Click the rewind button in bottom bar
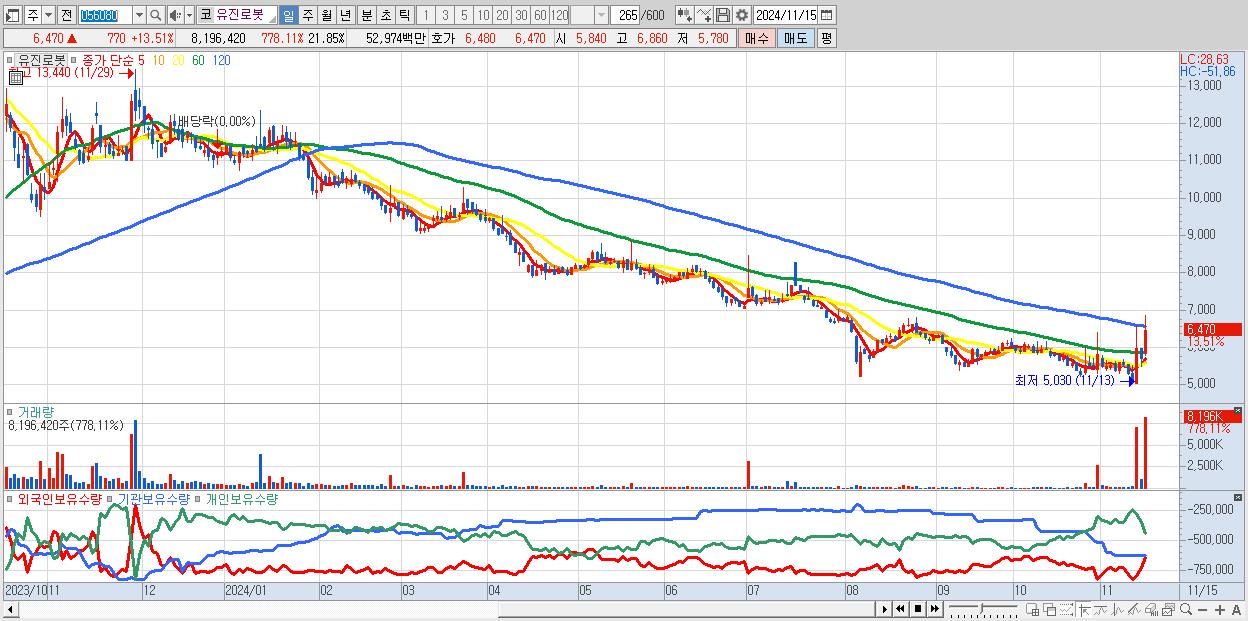1248x621 pixels. click(900, 609)
